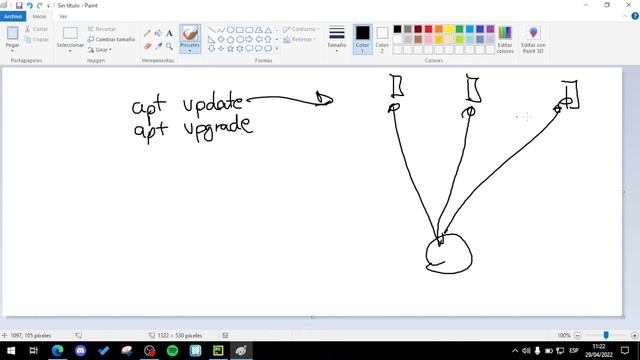Select Color 1 foreground box
Screen dimensions: 640x360
(362, 39)
